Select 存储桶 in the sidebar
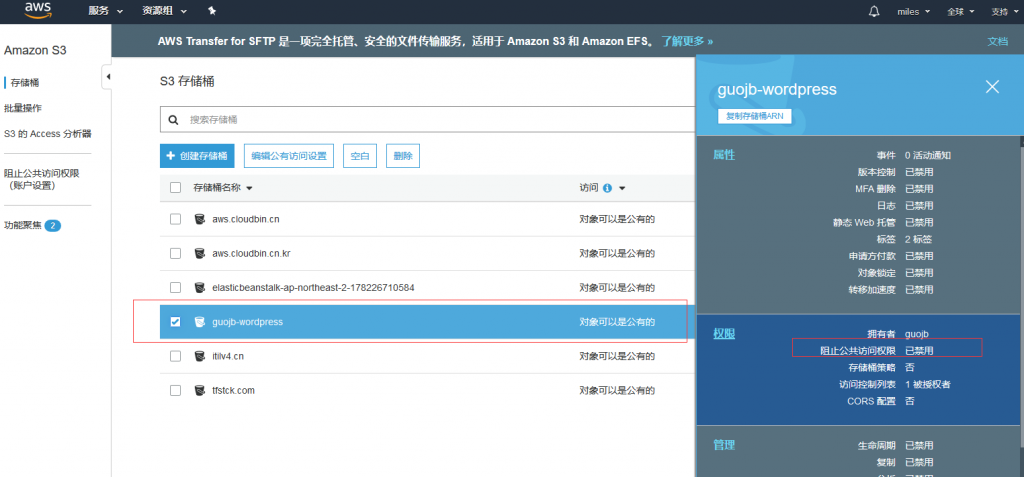This screenshot has width=1024, height=477. point(25,82)
